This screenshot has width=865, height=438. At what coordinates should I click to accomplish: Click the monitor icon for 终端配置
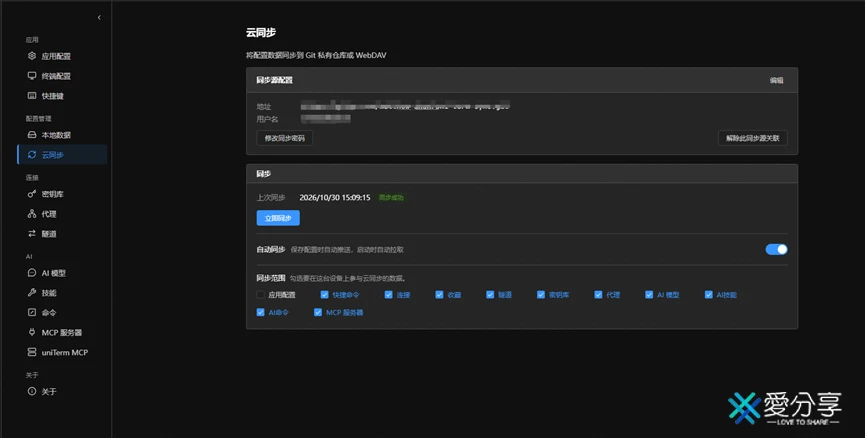(x=32, y=76)
